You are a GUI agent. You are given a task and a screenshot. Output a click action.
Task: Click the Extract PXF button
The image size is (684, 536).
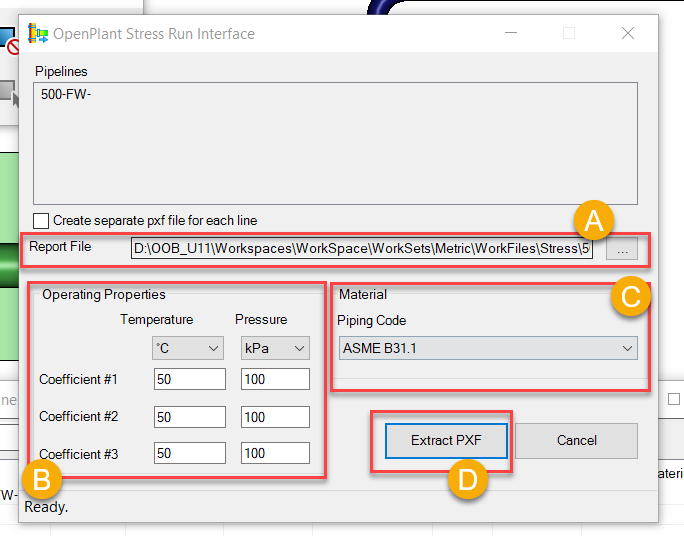coord(446,440)
